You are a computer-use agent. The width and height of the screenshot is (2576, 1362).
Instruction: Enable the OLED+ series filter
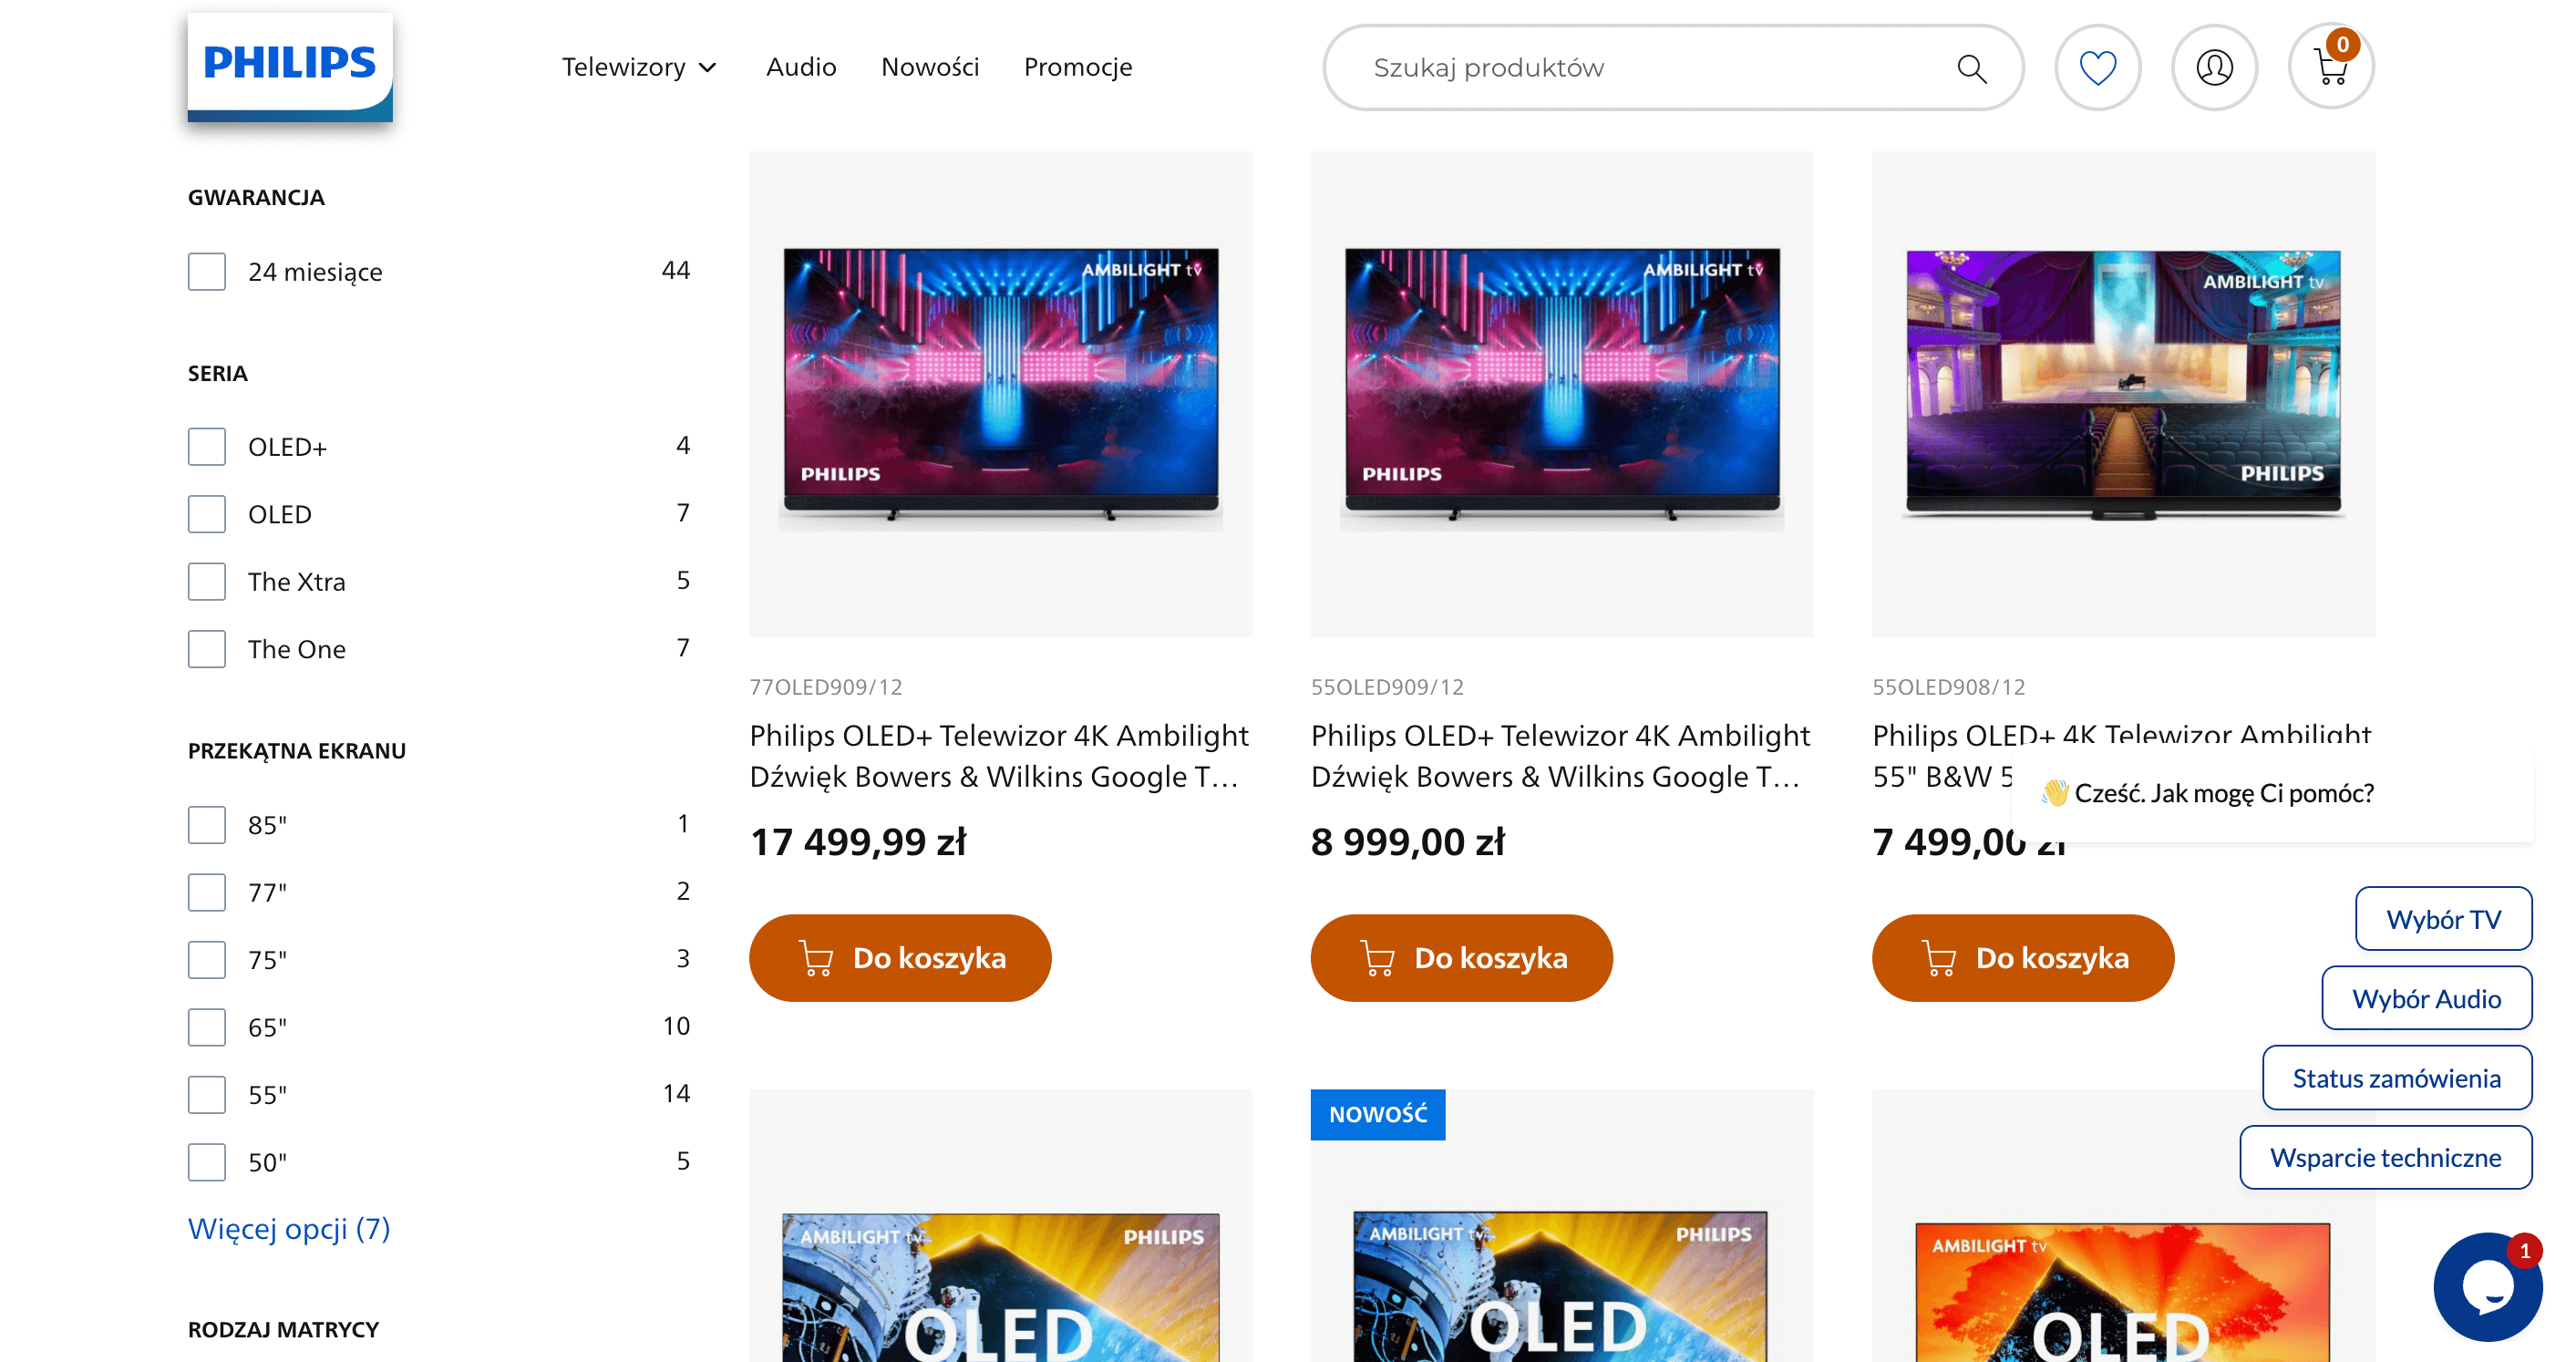pyautogui.click(x=207, y=446)
